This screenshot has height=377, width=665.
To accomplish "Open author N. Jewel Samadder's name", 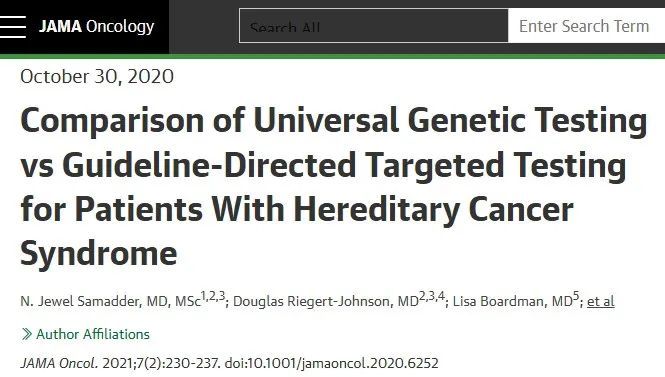I will [x=110, y=302].
